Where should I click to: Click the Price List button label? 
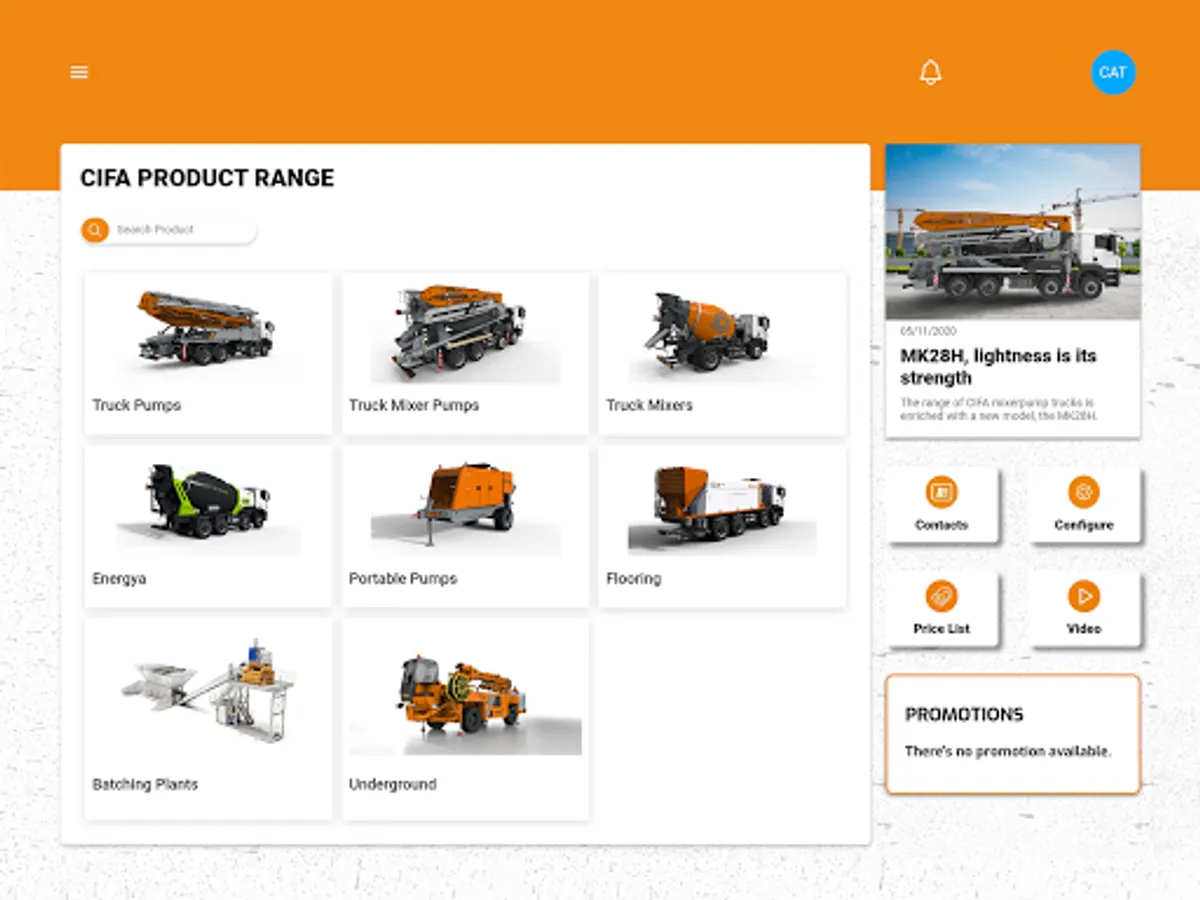click(x=941, y=629)
